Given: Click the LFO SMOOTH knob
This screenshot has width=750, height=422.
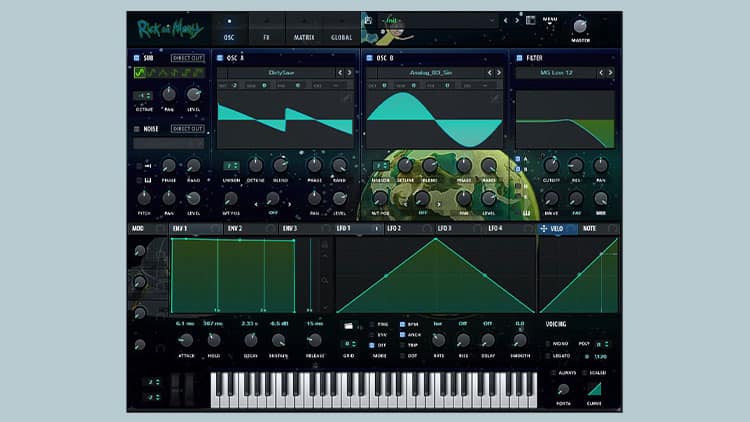Looking at the screenshot, I should coord(519,340).
